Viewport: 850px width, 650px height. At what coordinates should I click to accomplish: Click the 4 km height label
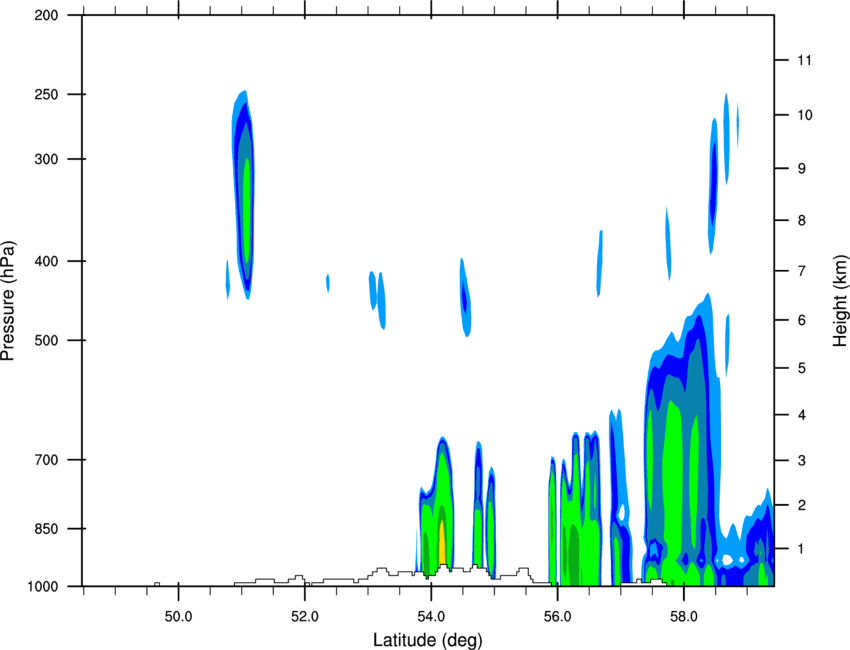click(x=802, y=415)
